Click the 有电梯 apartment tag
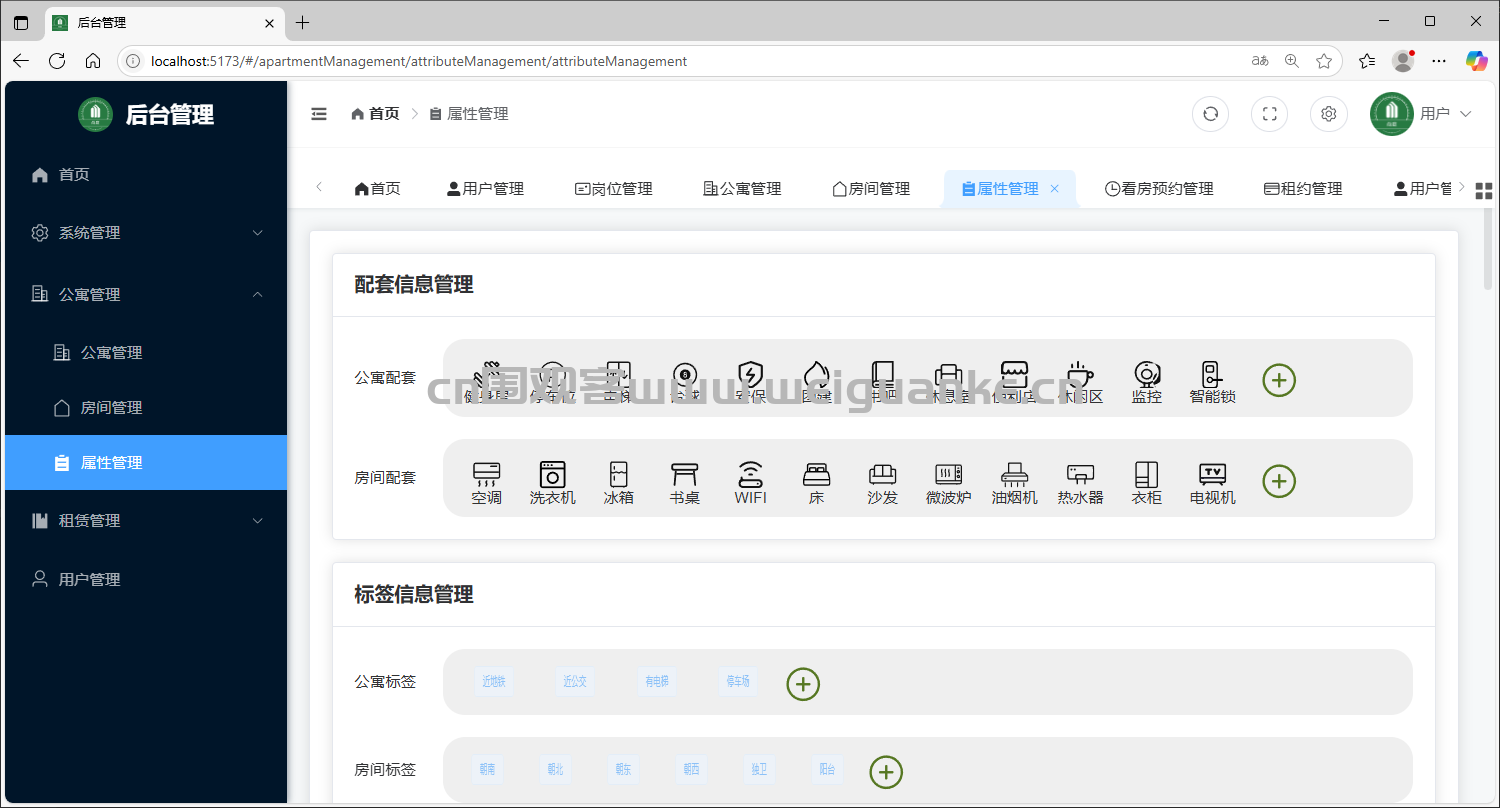Viewport: 1500px width, 808px height. coord(656,682)
